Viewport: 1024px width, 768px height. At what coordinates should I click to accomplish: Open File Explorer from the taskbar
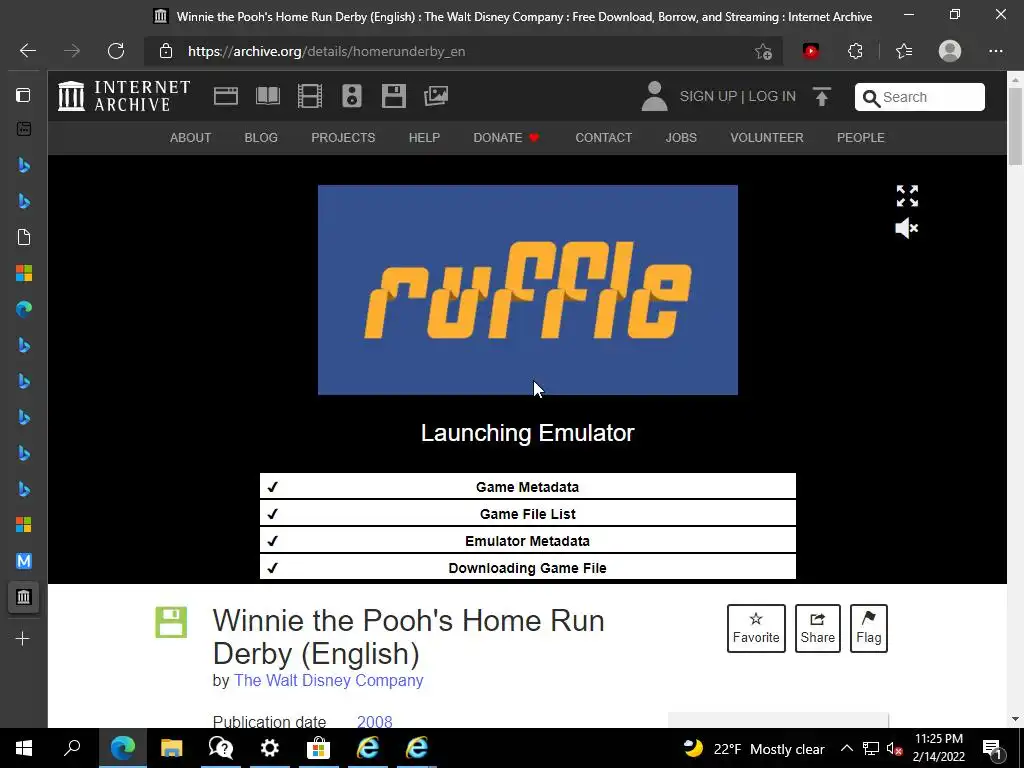click(x=171, y=748)
